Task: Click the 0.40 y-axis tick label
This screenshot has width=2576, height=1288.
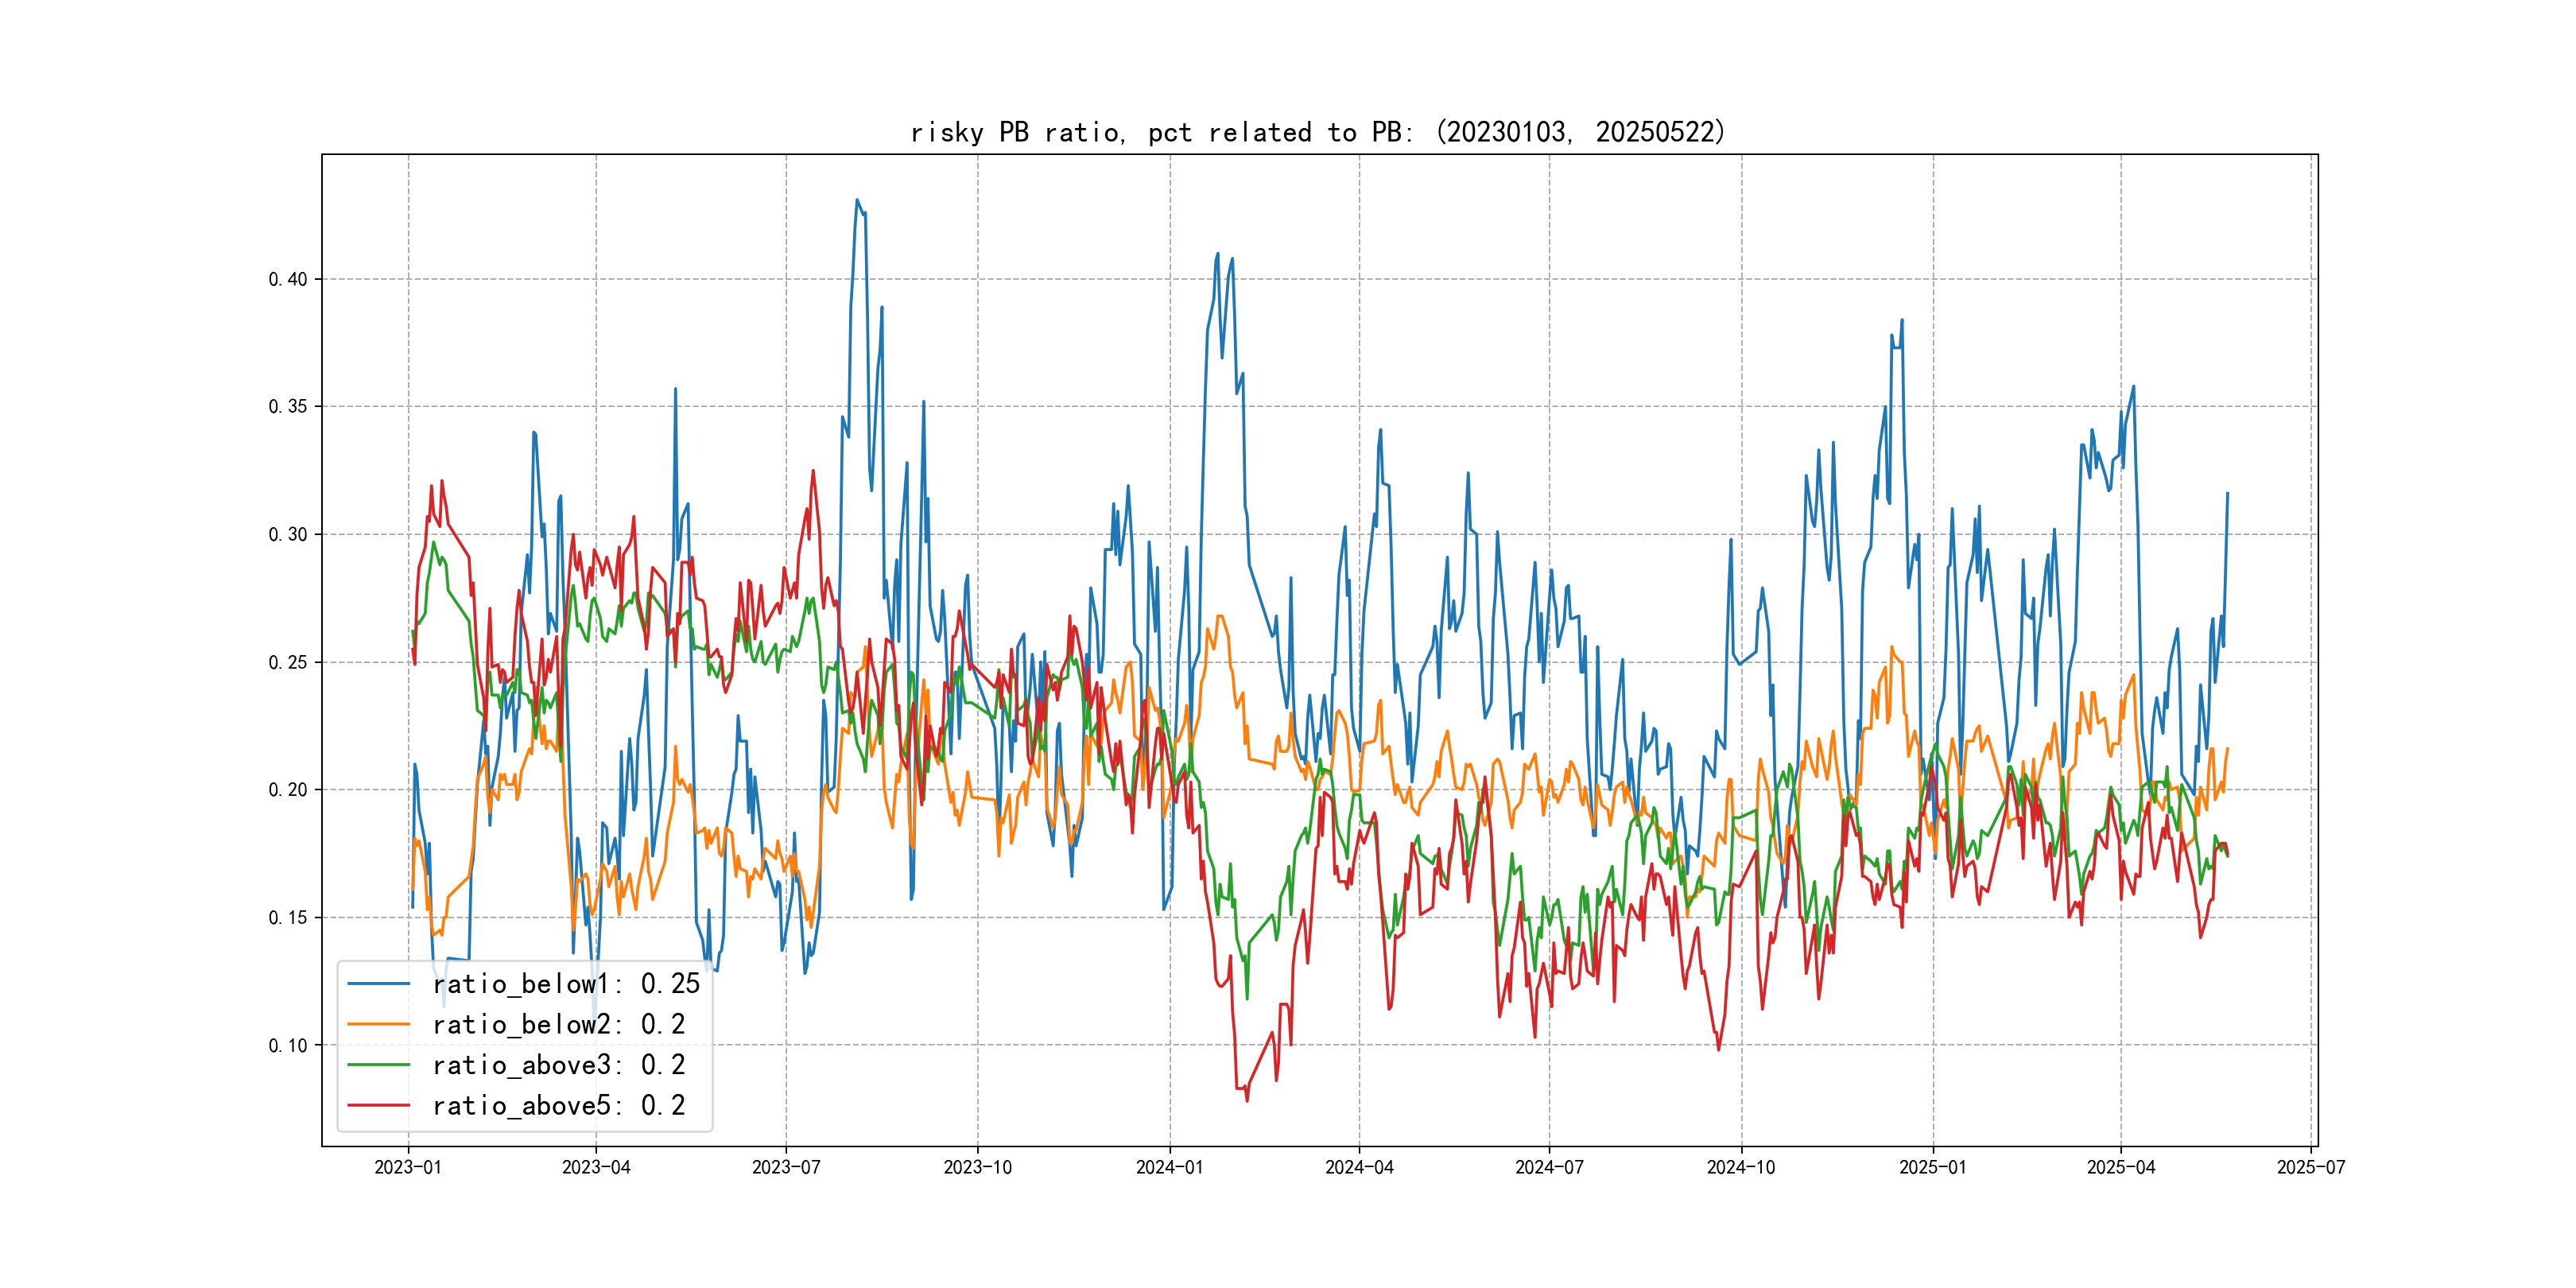Action: click(288, 280)
